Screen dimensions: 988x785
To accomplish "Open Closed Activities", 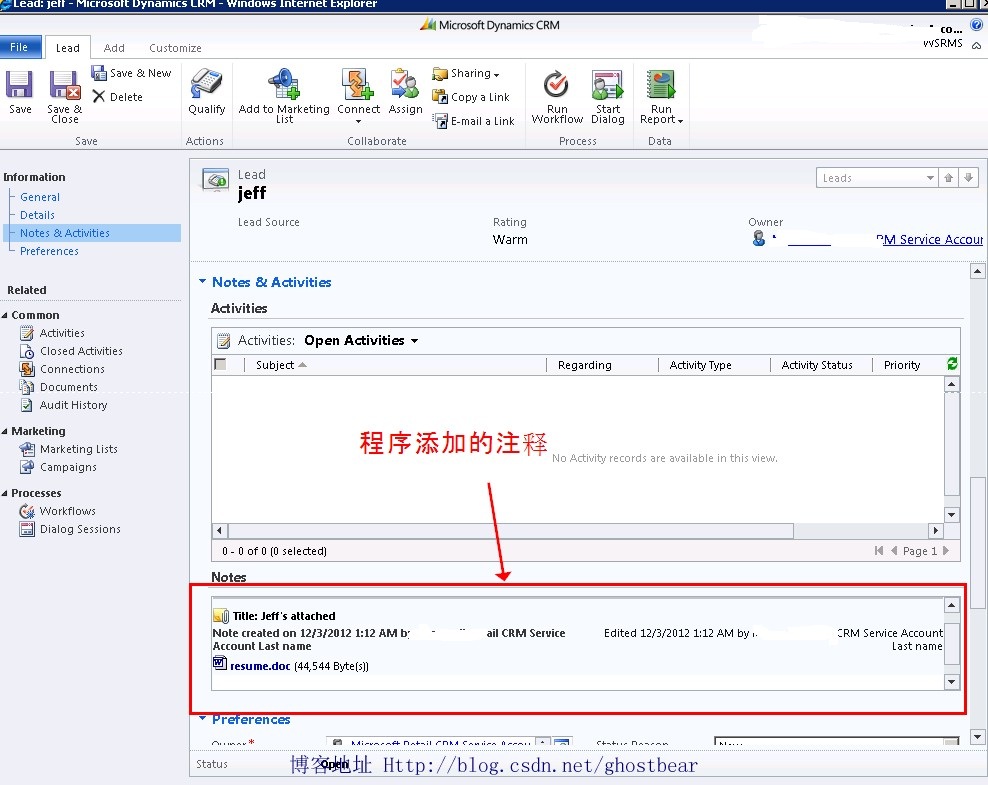I will click(x=72, y=351).
